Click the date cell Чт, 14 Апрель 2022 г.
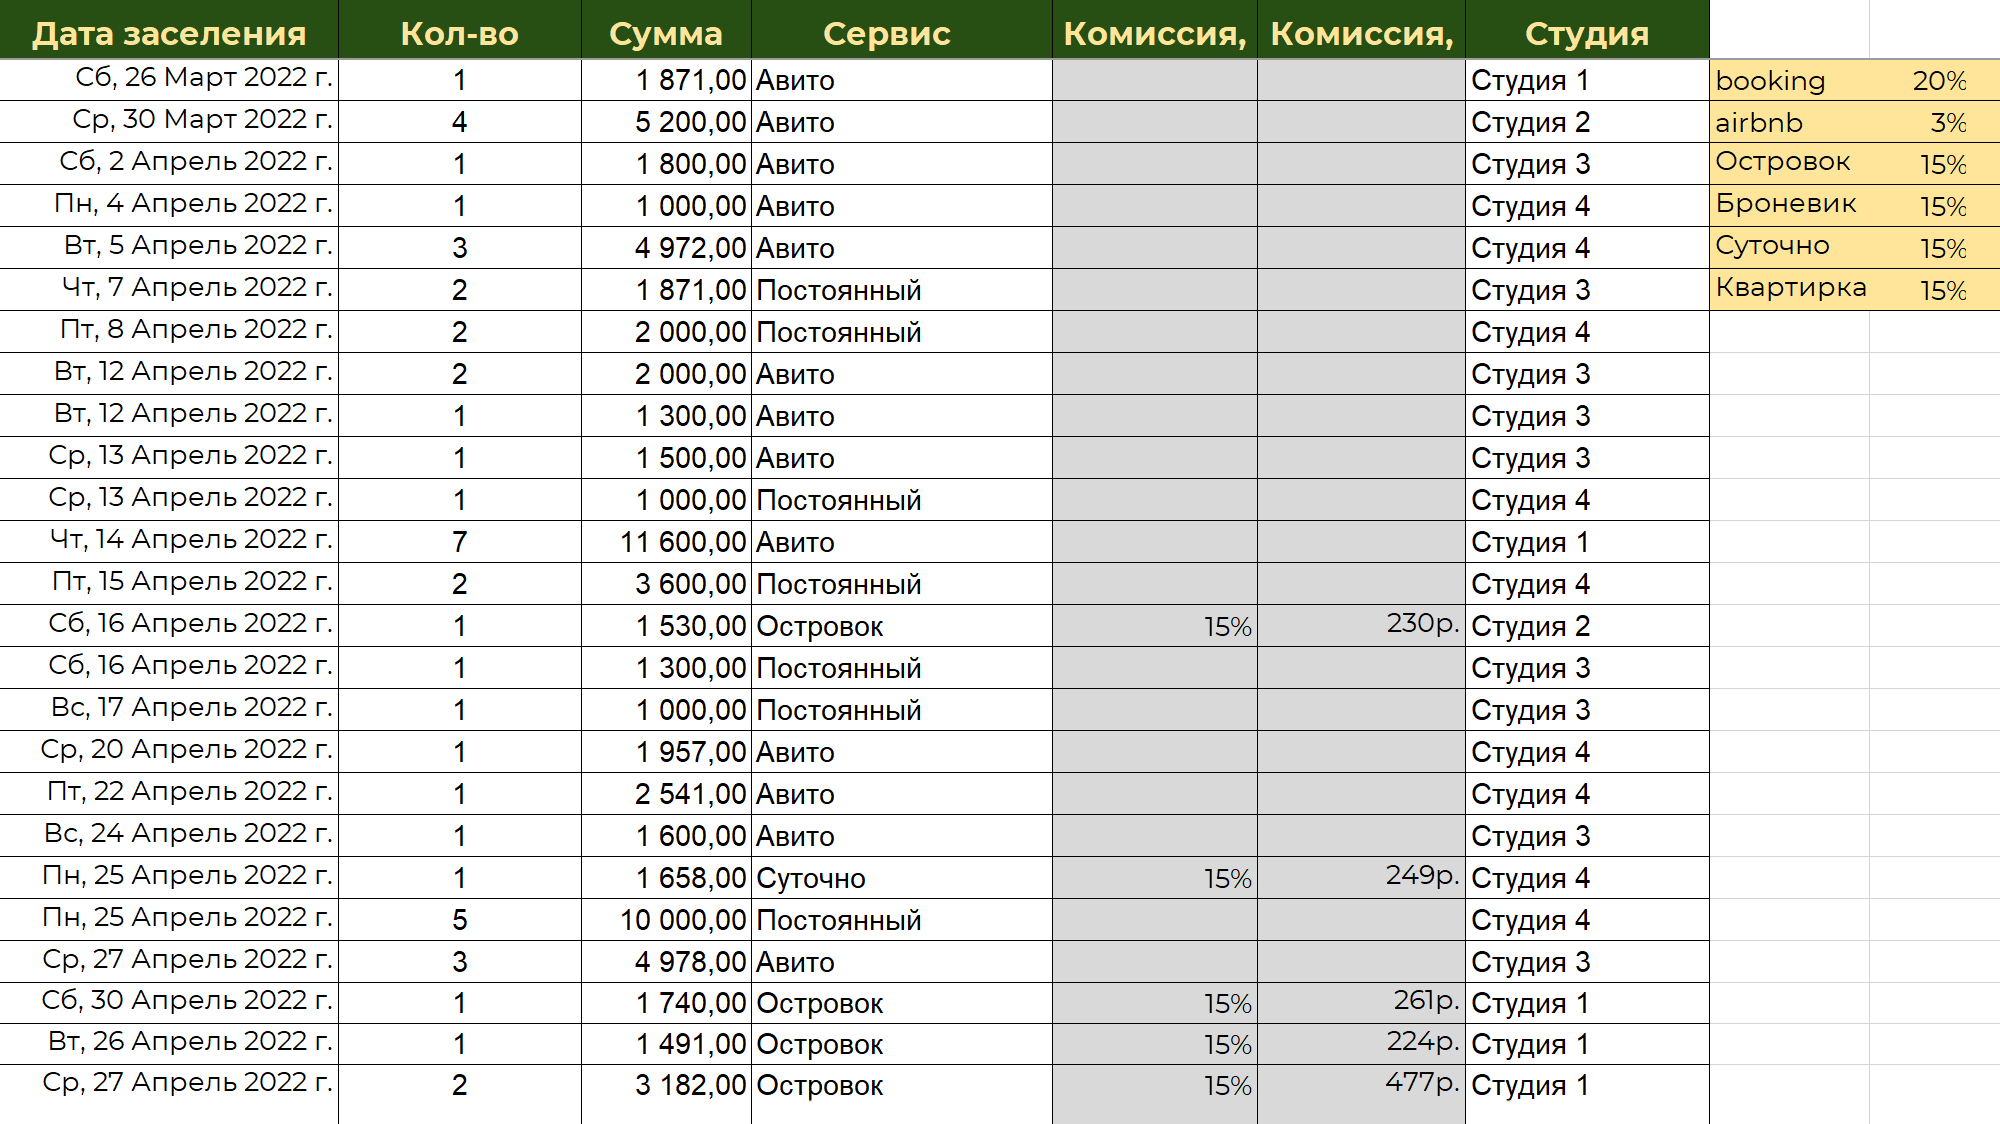Screen dimensions: 2000x1124 pyautogui.click(x=169, y=542)
